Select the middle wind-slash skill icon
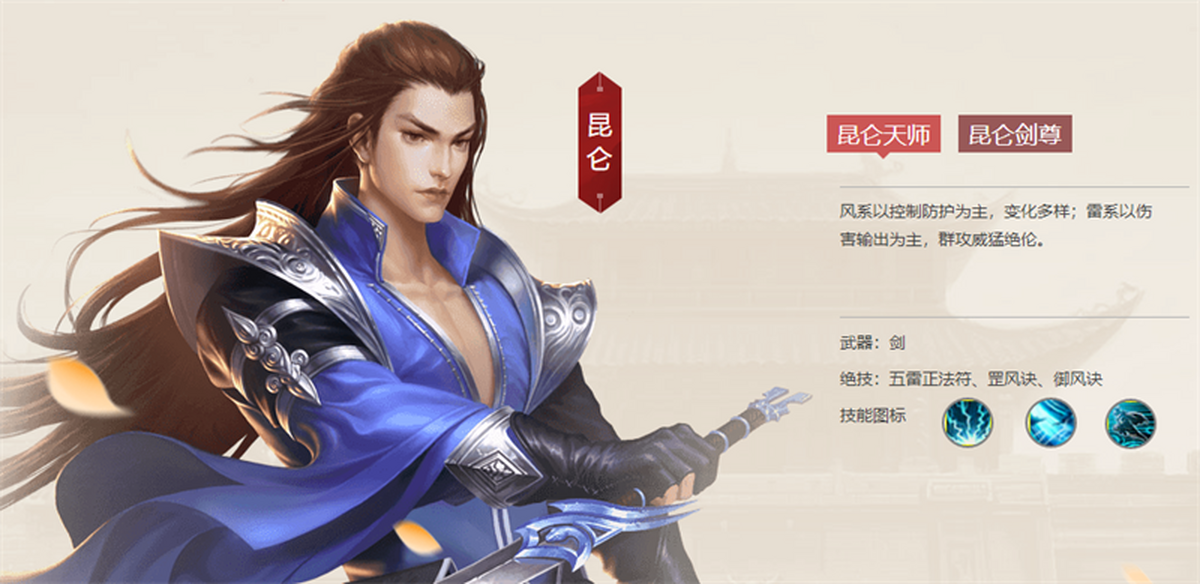 click(1051, 423)
